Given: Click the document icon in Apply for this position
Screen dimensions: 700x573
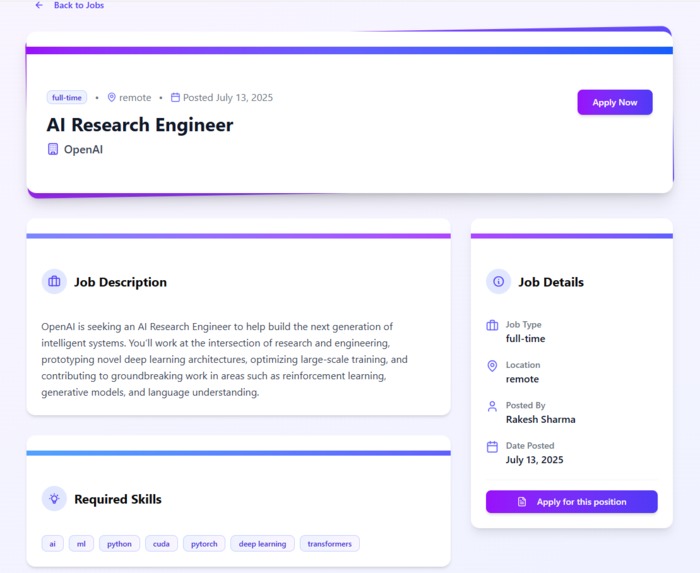Looking at the screenshot, I should click(x=521, y=502).
